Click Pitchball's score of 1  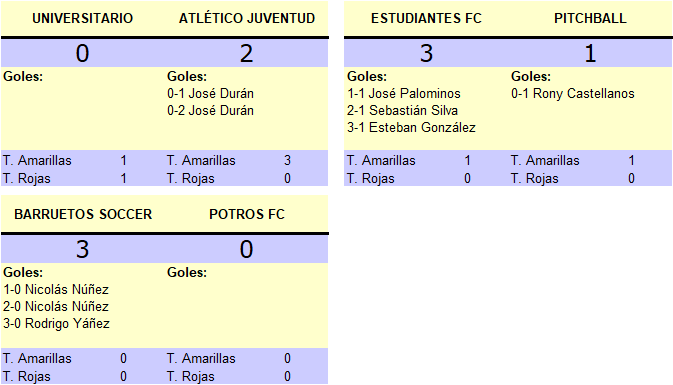[x=590, y=53]
